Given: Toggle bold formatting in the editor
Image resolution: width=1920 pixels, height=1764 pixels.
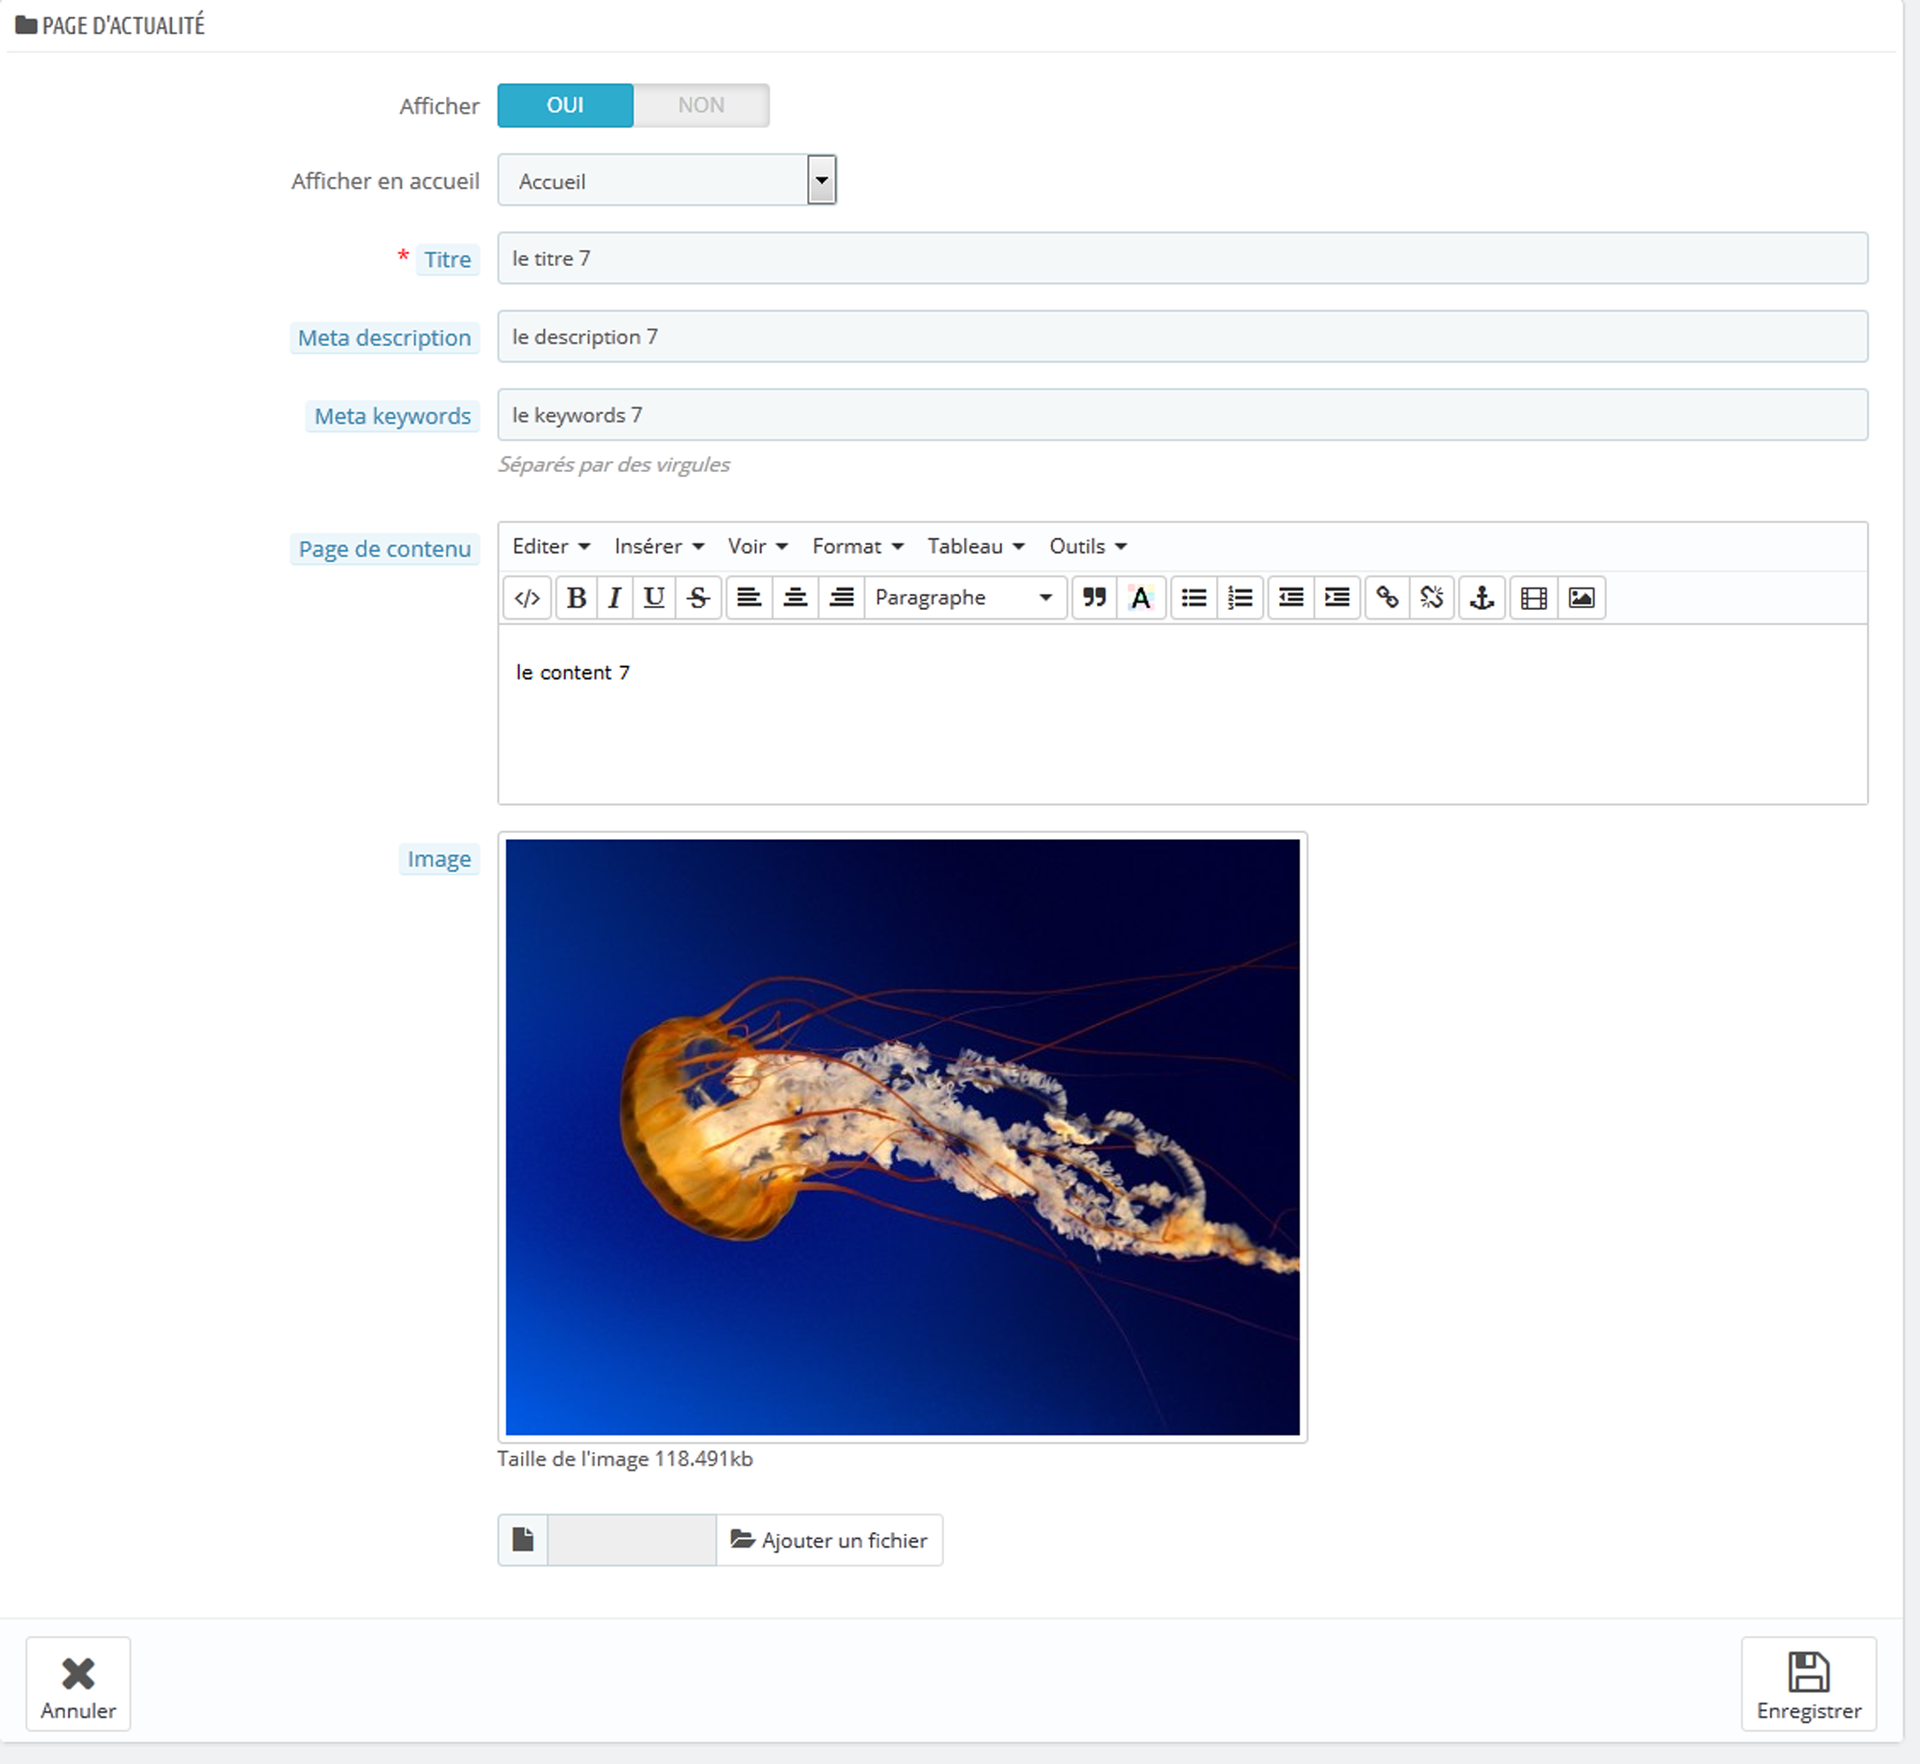Looking at the screenshot, I should [576, 598].
